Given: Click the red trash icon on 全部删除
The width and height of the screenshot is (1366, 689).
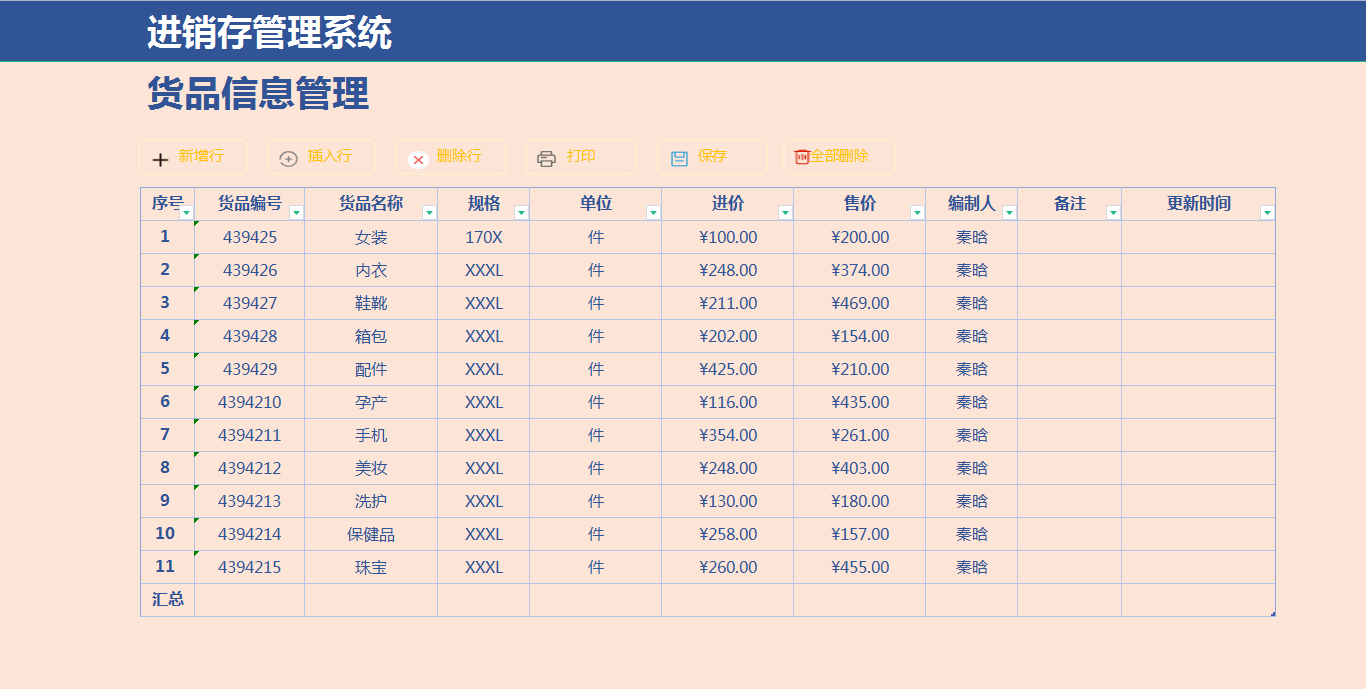Looking at the screenshot, I should point(803,155).
